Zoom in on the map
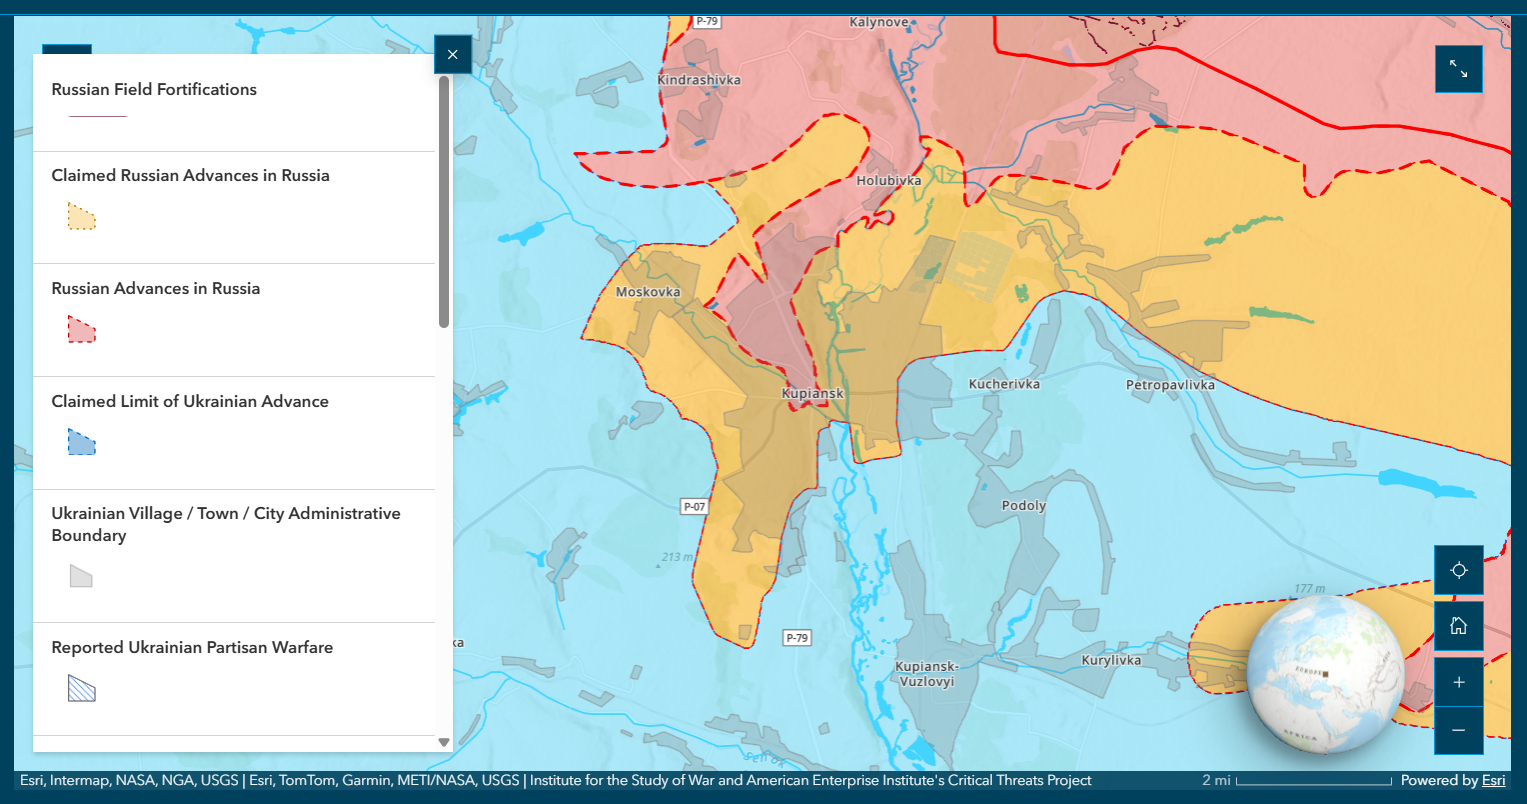This screenshot has height=804, width=1527. tap(1459, 682)
